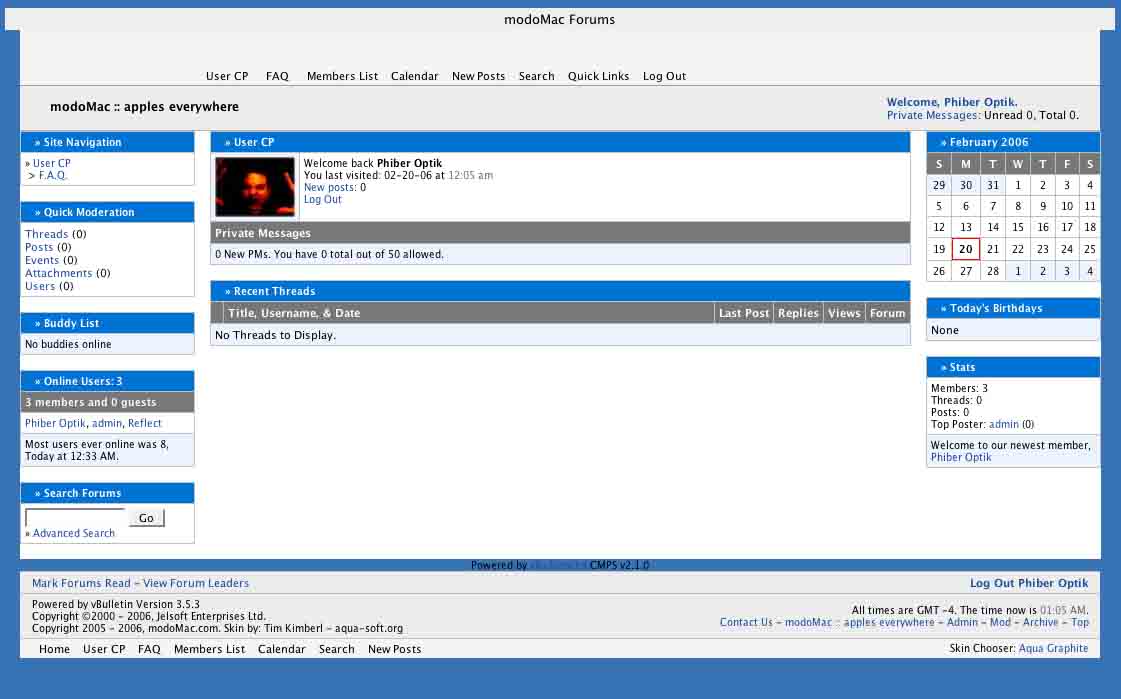Select February 20 on the calendar

[x=966, y=249]
